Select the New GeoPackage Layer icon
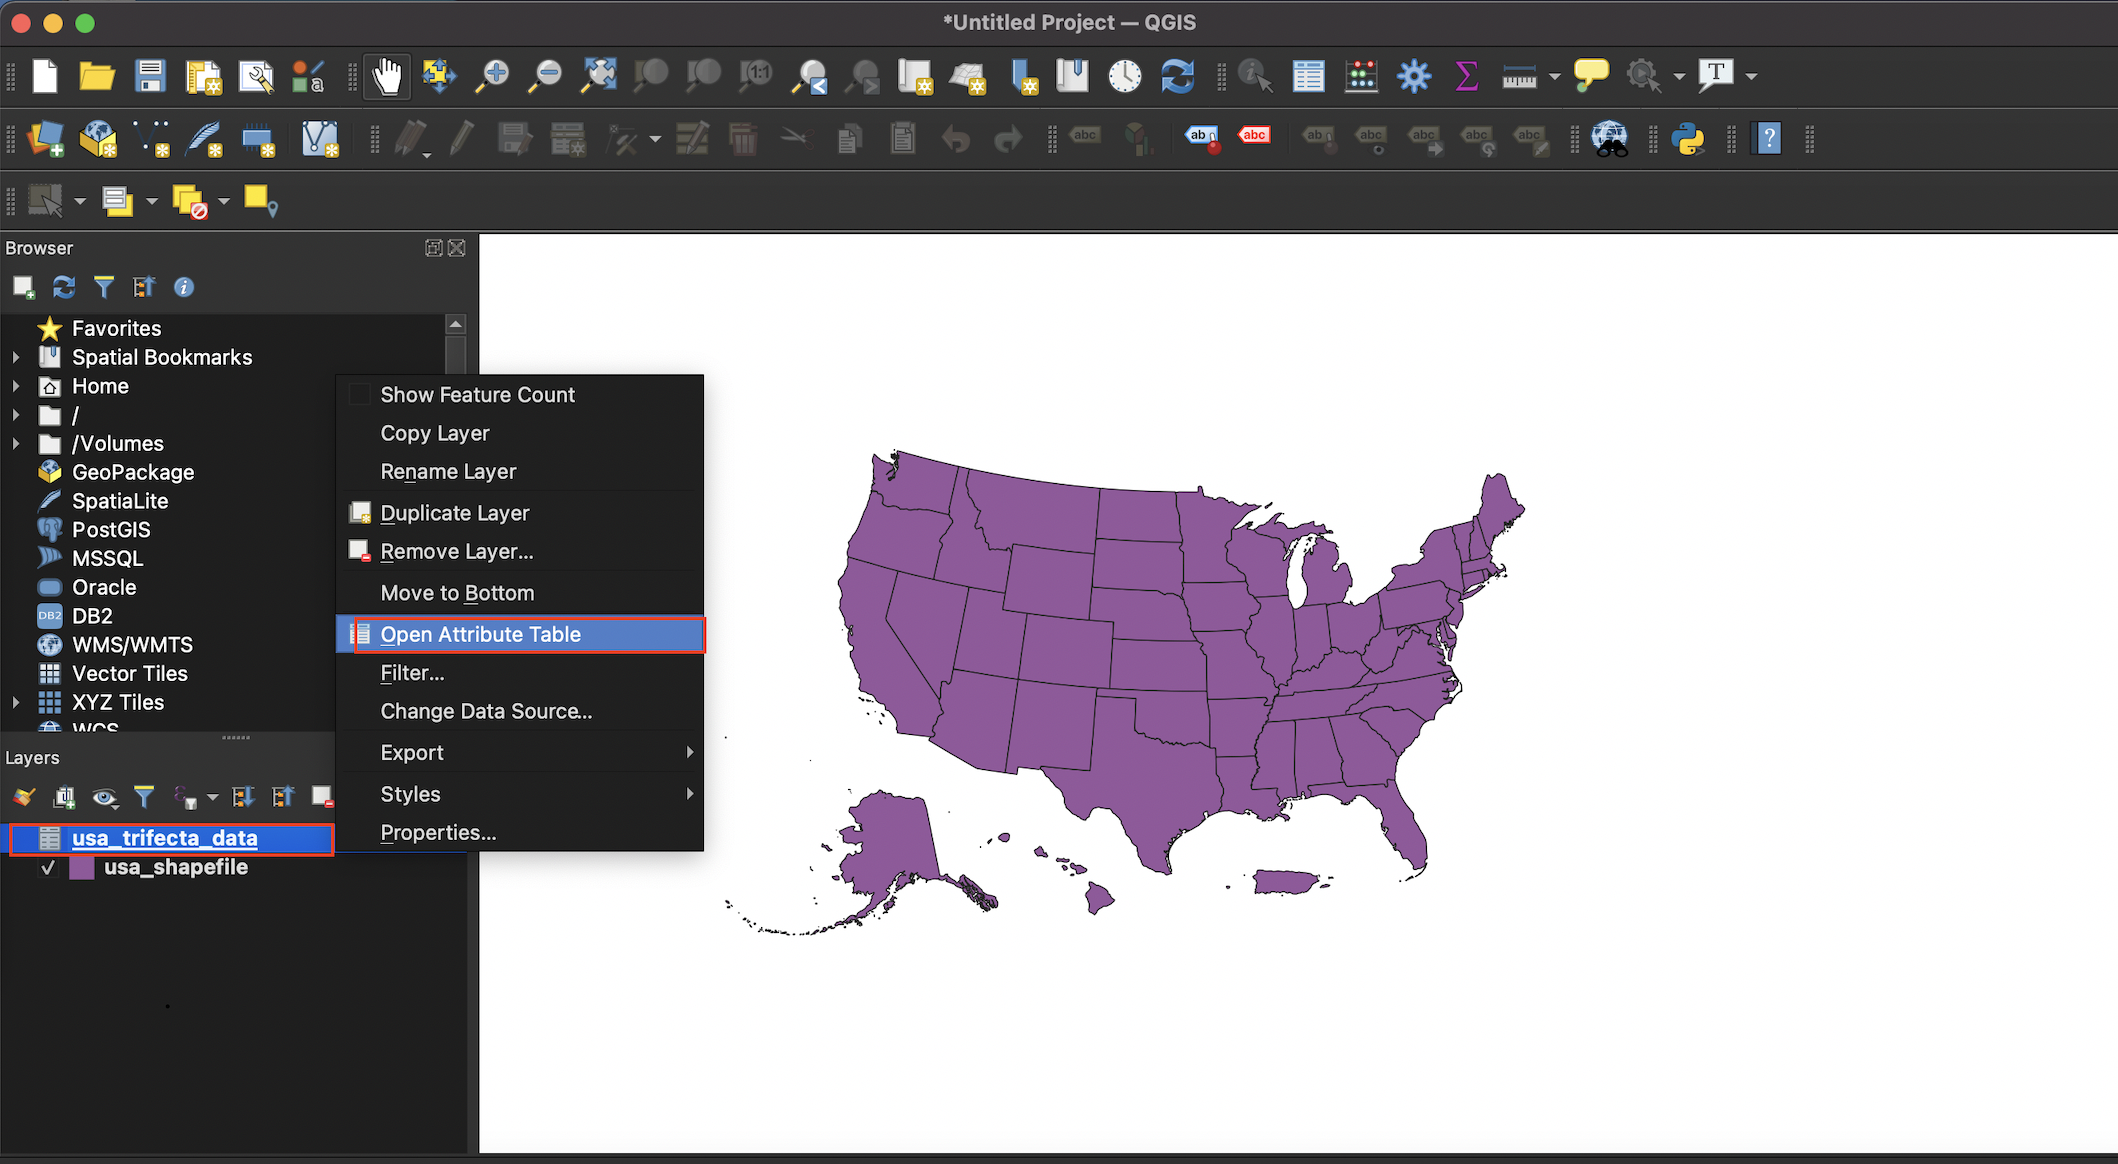Viewport: 2118px width, 1164px height. 97,139
